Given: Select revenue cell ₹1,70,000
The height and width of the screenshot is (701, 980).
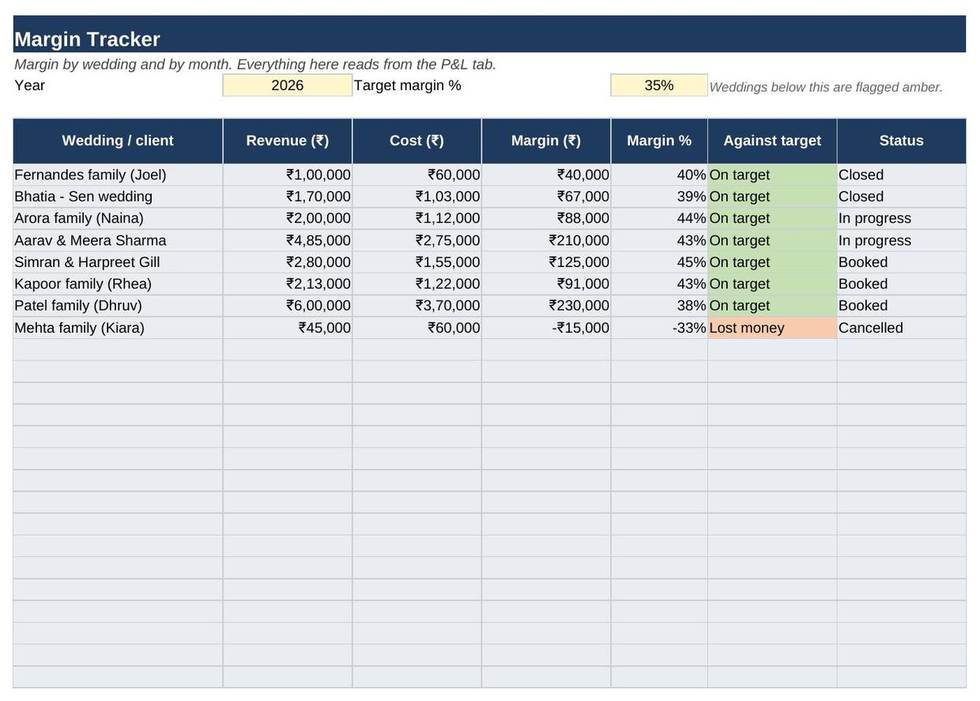Looking at the screenshot, I should click(x=288, y=197).
